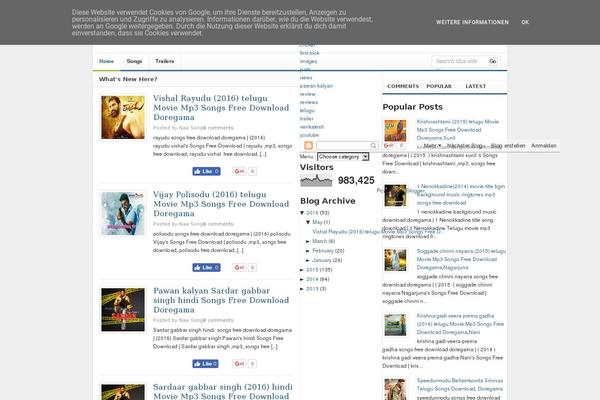Open the Vishal Rayudu archive entry under May
This screenshot has height=400, width=600.
[x=376, y=232]
